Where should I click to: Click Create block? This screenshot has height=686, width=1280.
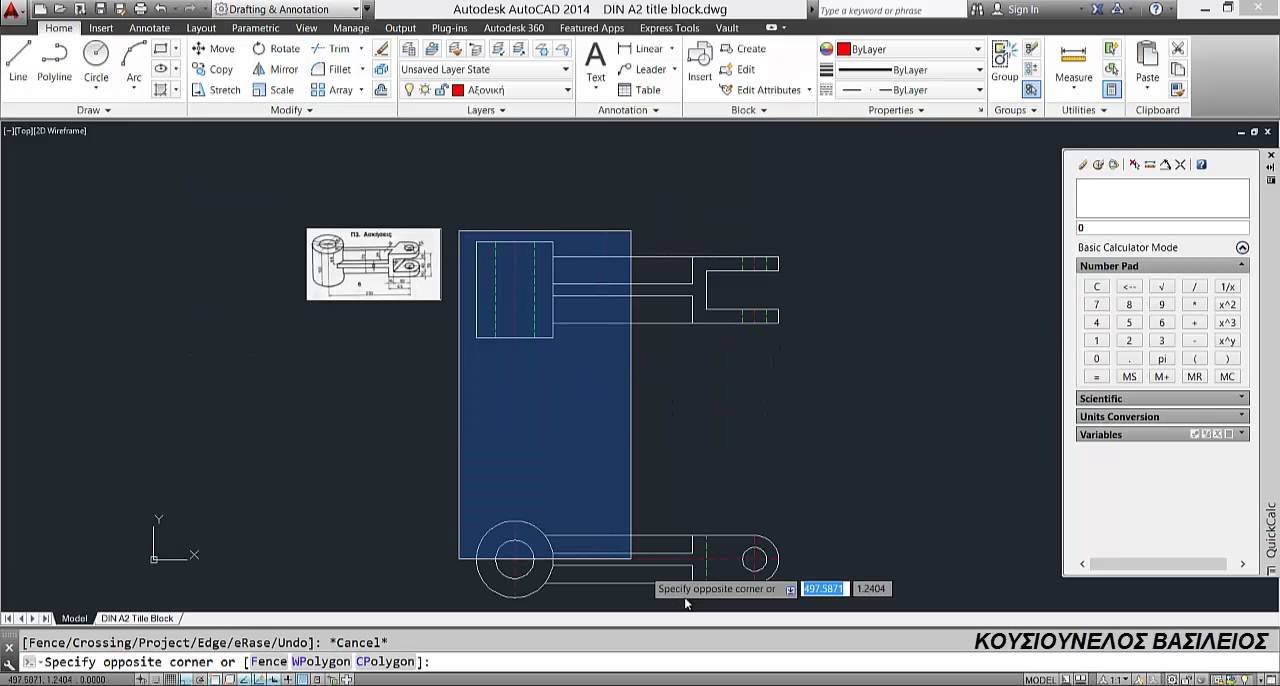click(x=742, y=48)
